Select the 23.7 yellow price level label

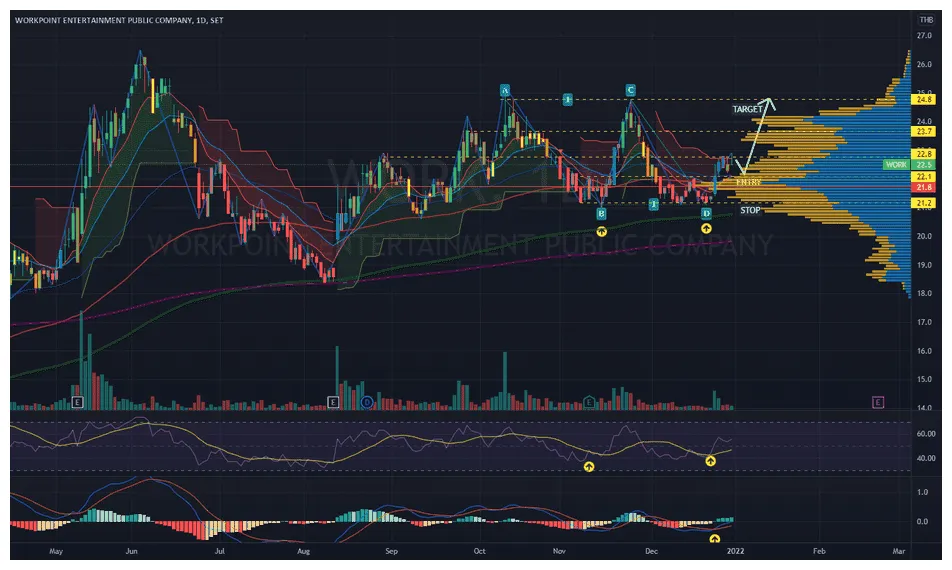pyautogui.click(x=925, y=132)
